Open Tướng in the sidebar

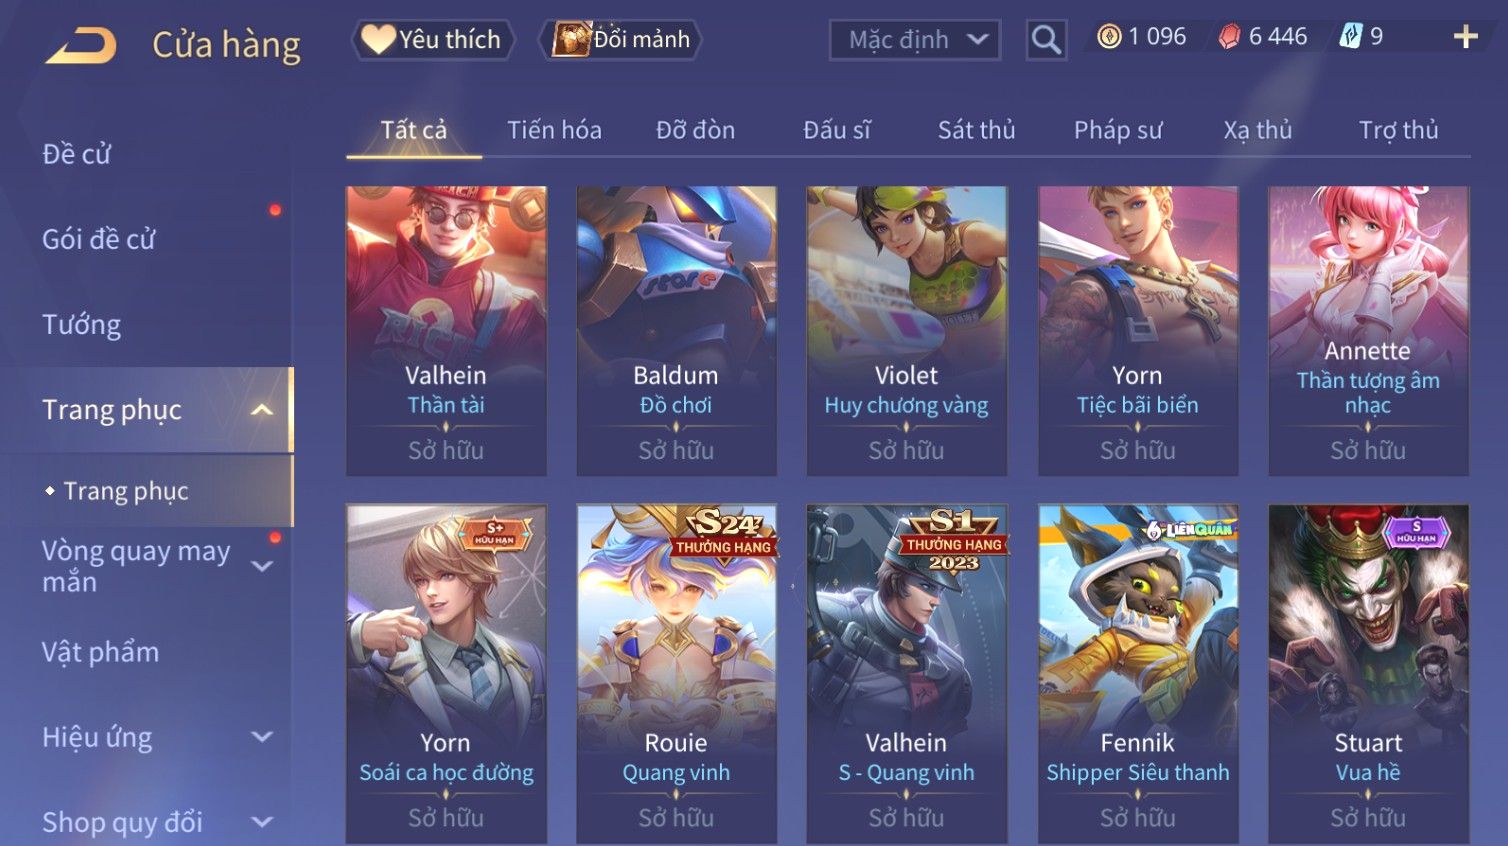[x=82, y=325]
